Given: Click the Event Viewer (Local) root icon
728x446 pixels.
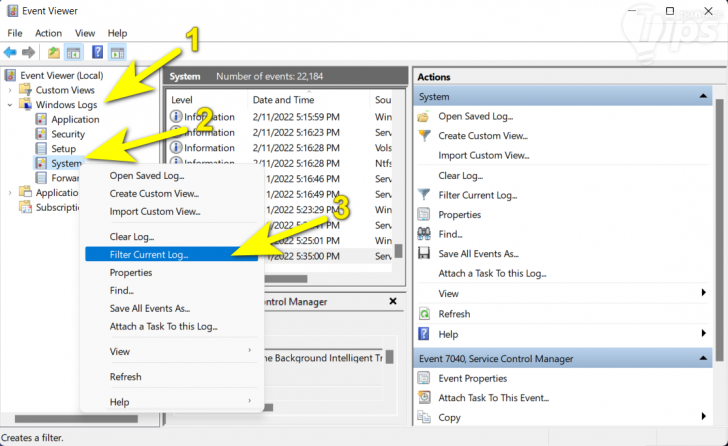Looking at the screenshot, I should pos(10,75).
